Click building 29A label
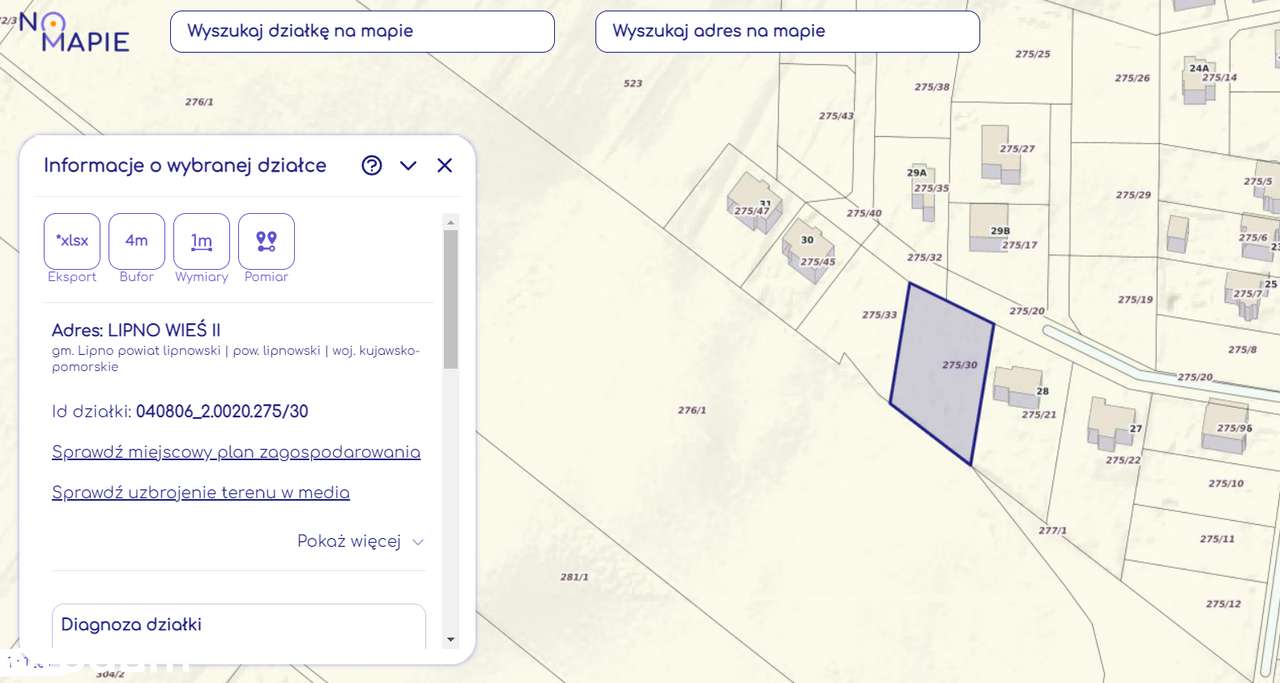Screen dimensions: 1280x683 point(917,173)
